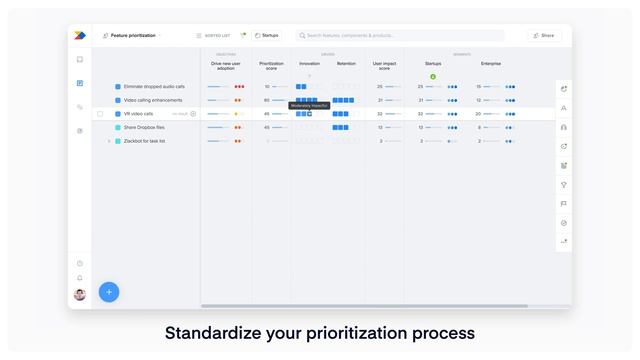The image size is (640, 360).
Task: Open the funnel filter icon in right sidebar
Action: click(564, 185)
